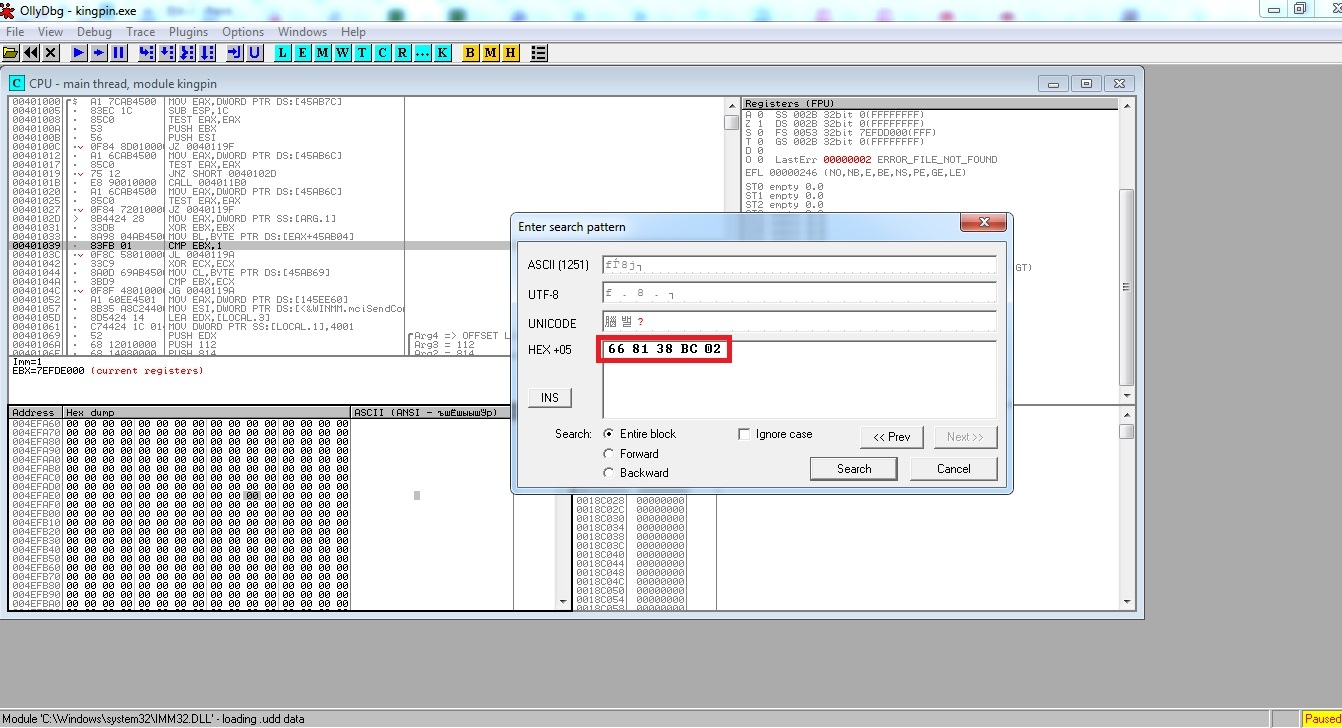Click the Registers (FPU) header bar
Screen dimensions: 1342x728
(930, 103)
